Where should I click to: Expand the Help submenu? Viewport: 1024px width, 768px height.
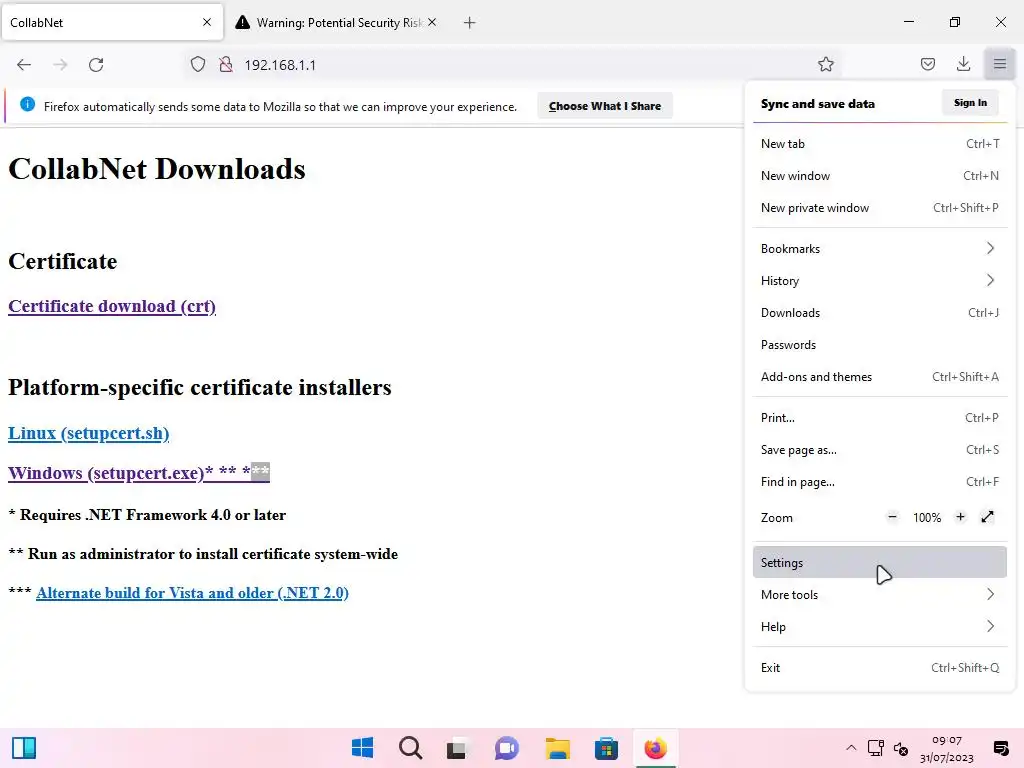(x=880, y=627)
